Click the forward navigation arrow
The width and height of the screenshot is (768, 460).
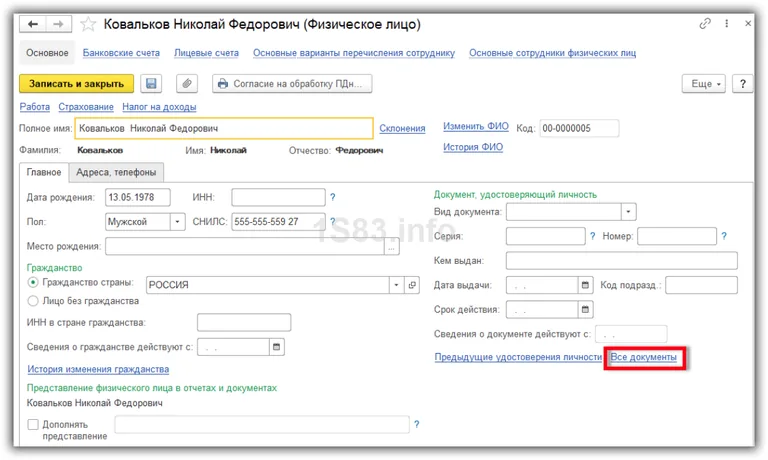[x=58, y=23]
